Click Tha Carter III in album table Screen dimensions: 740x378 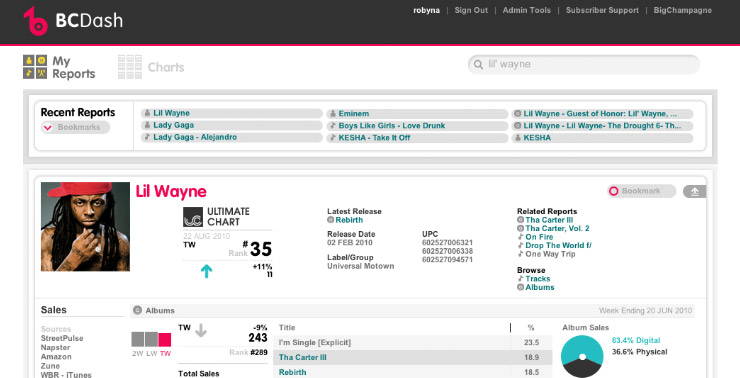[303, 357]
